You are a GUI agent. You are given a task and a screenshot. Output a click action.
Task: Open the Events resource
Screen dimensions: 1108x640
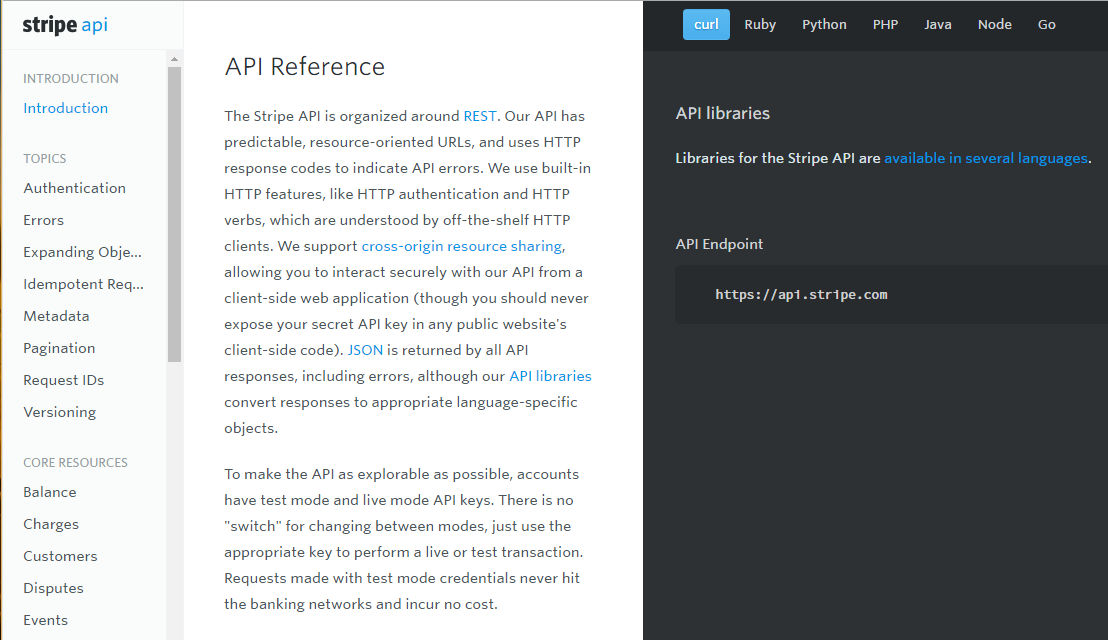click(x=45, y=620)
